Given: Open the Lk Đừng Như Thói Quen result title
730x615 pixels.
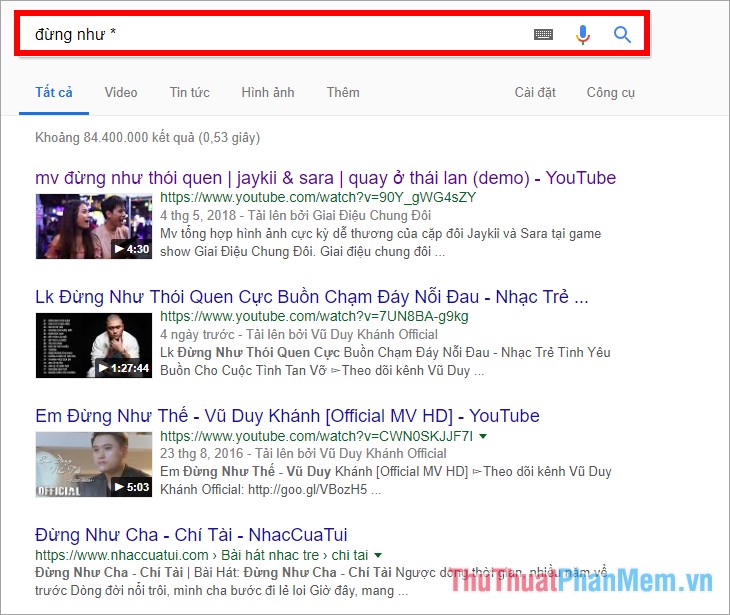Looking at the screenshot, I should click(312, 297).
